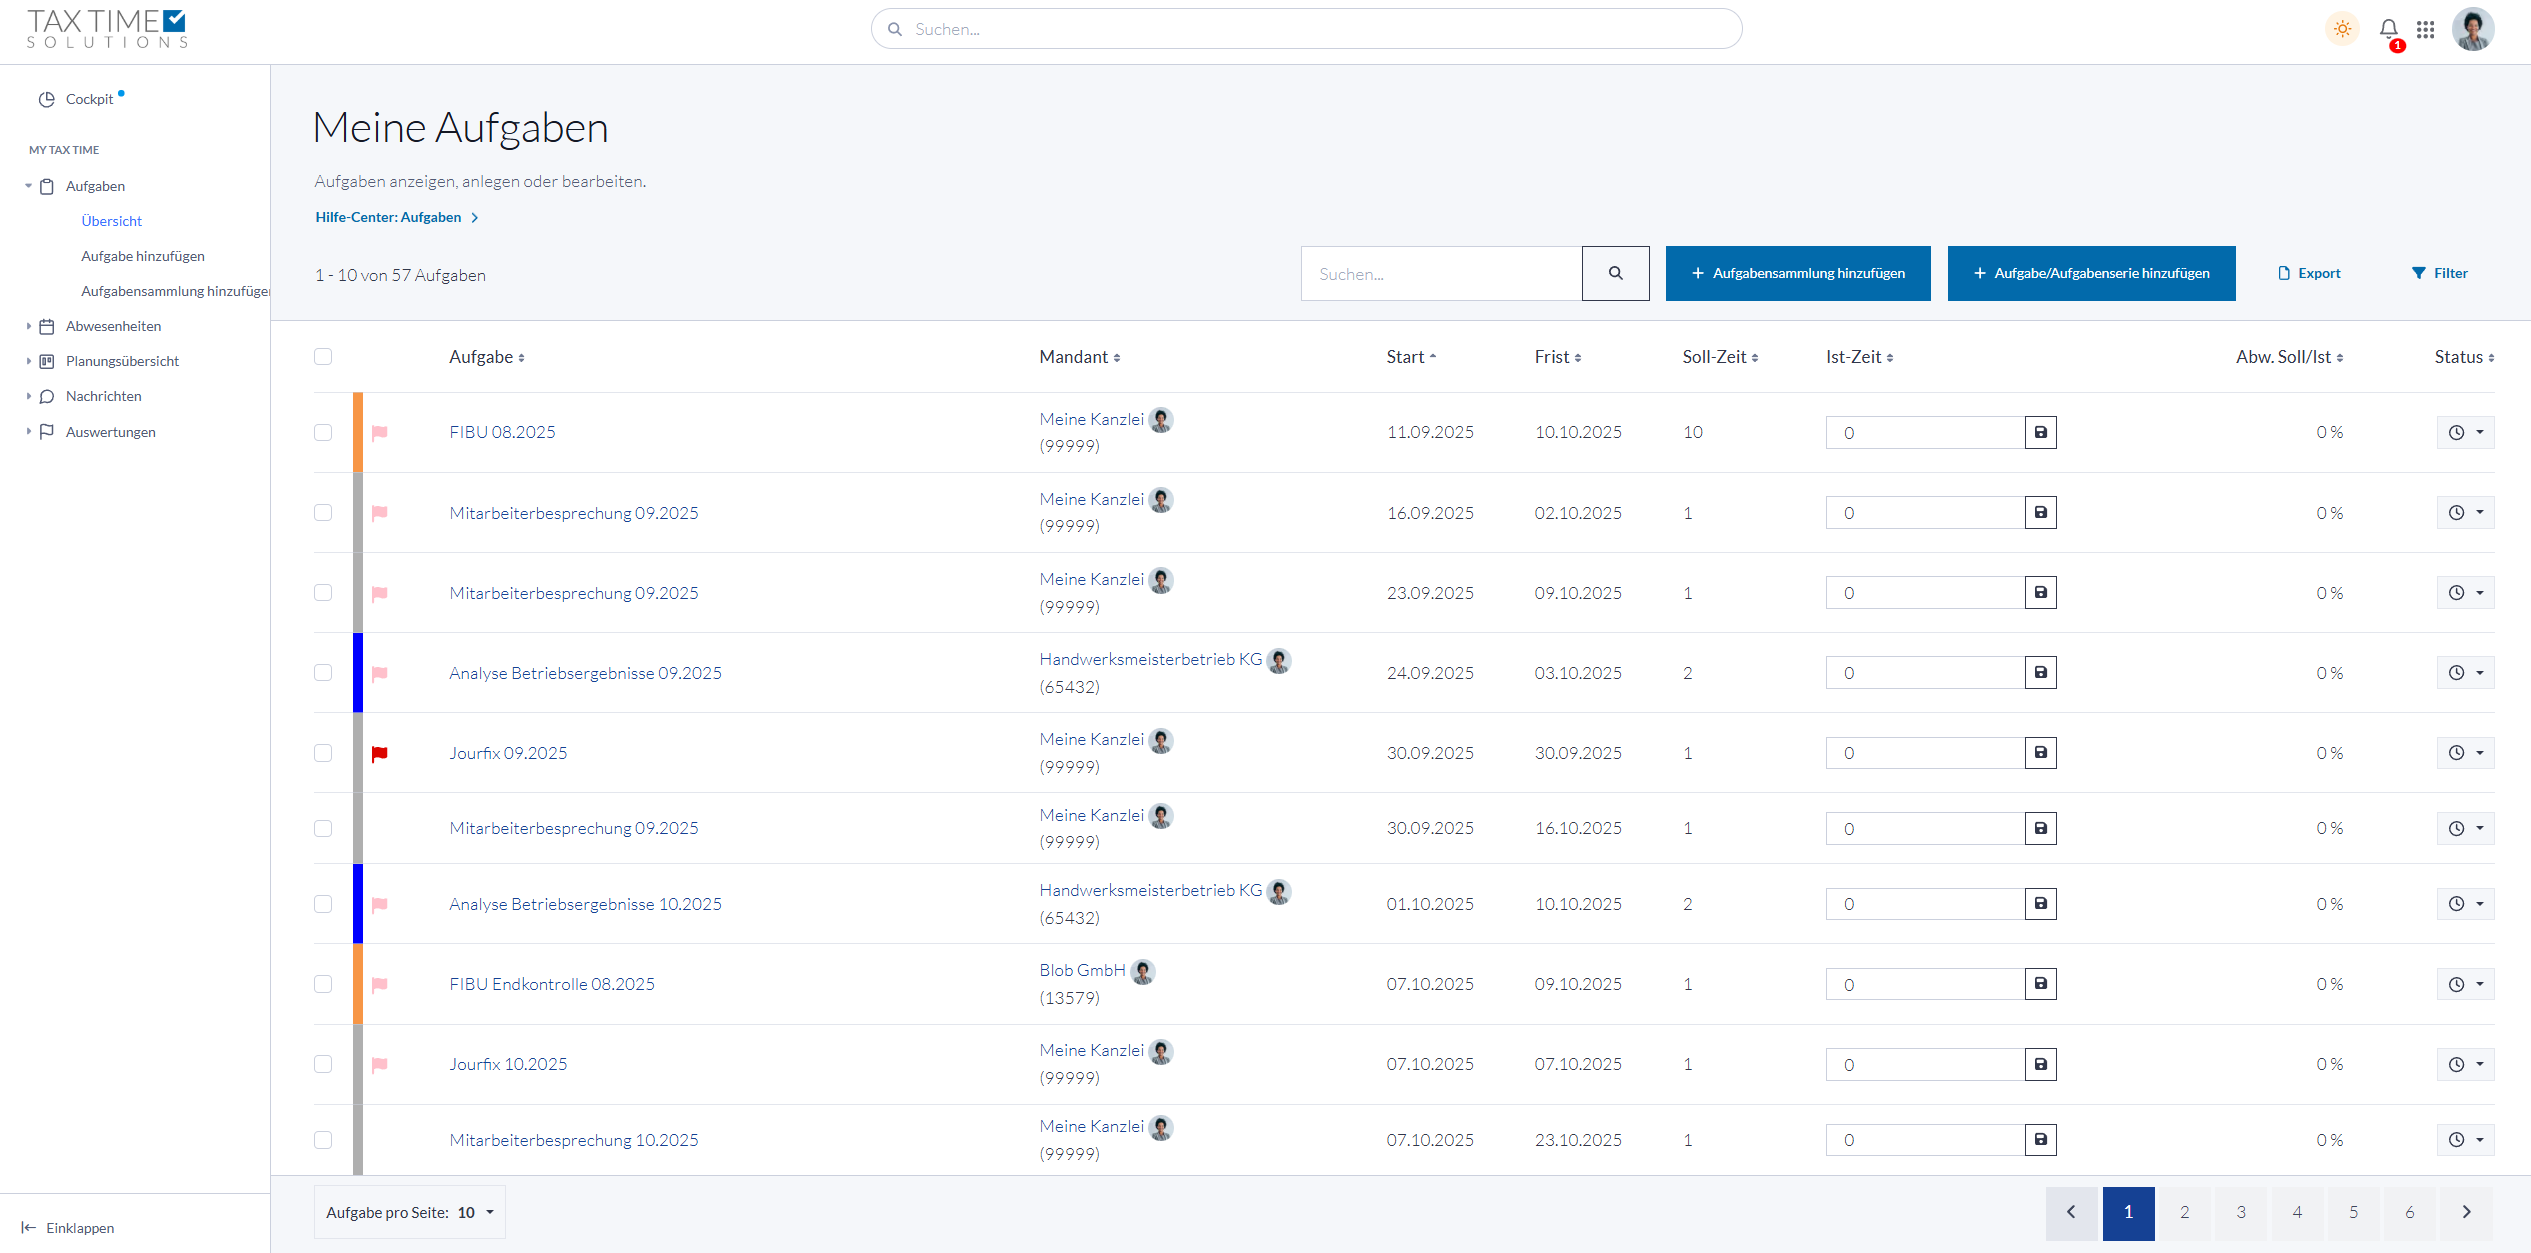Open the Cockpit sidebar icon

(x=46, y=99)
